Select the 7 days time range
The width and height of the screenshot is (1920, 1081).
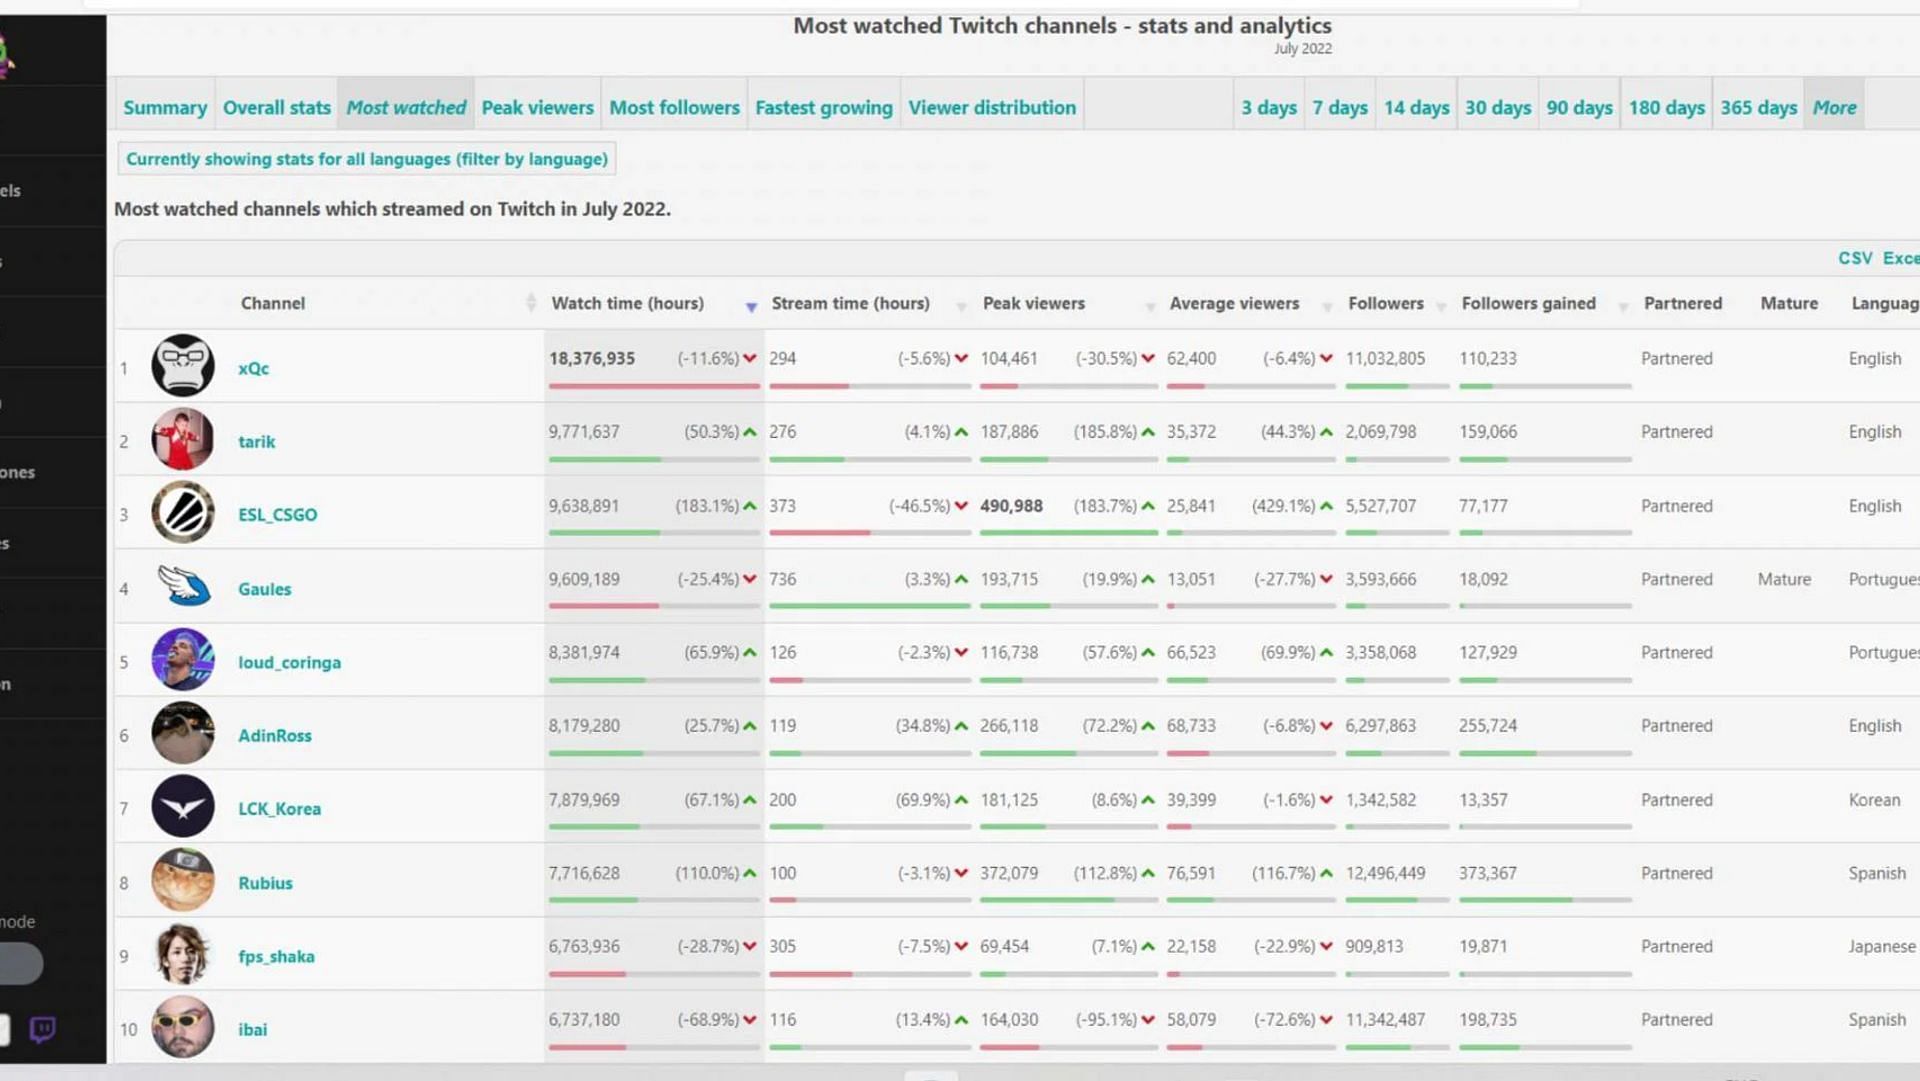pos(1340,107)
